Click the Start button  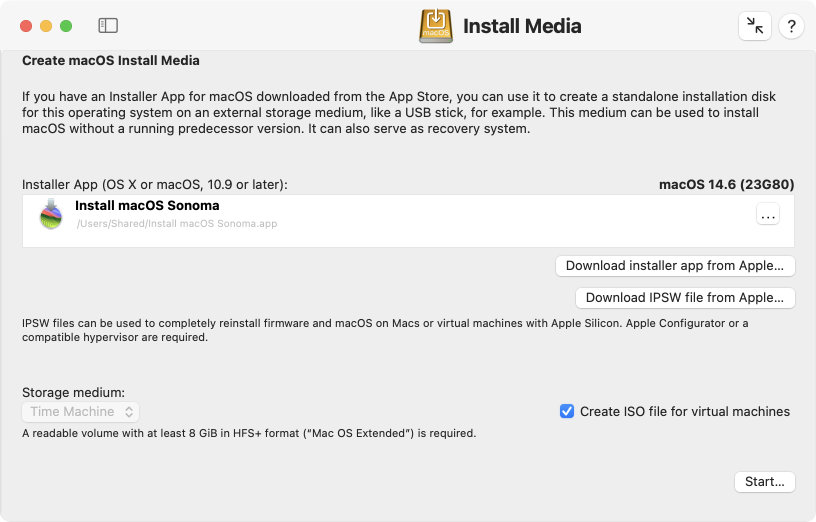(x=764, y=481)
